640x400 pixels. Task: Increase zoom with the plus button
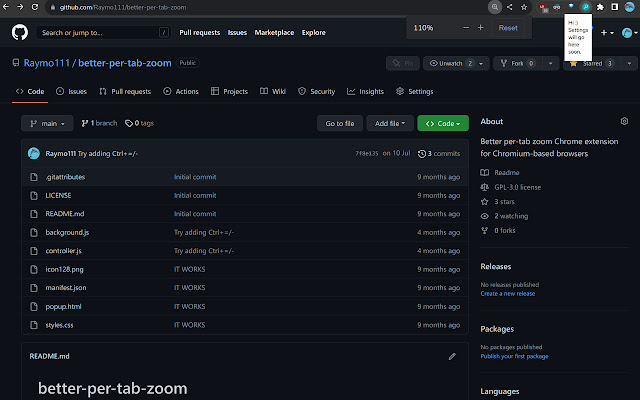click(480, 28)
